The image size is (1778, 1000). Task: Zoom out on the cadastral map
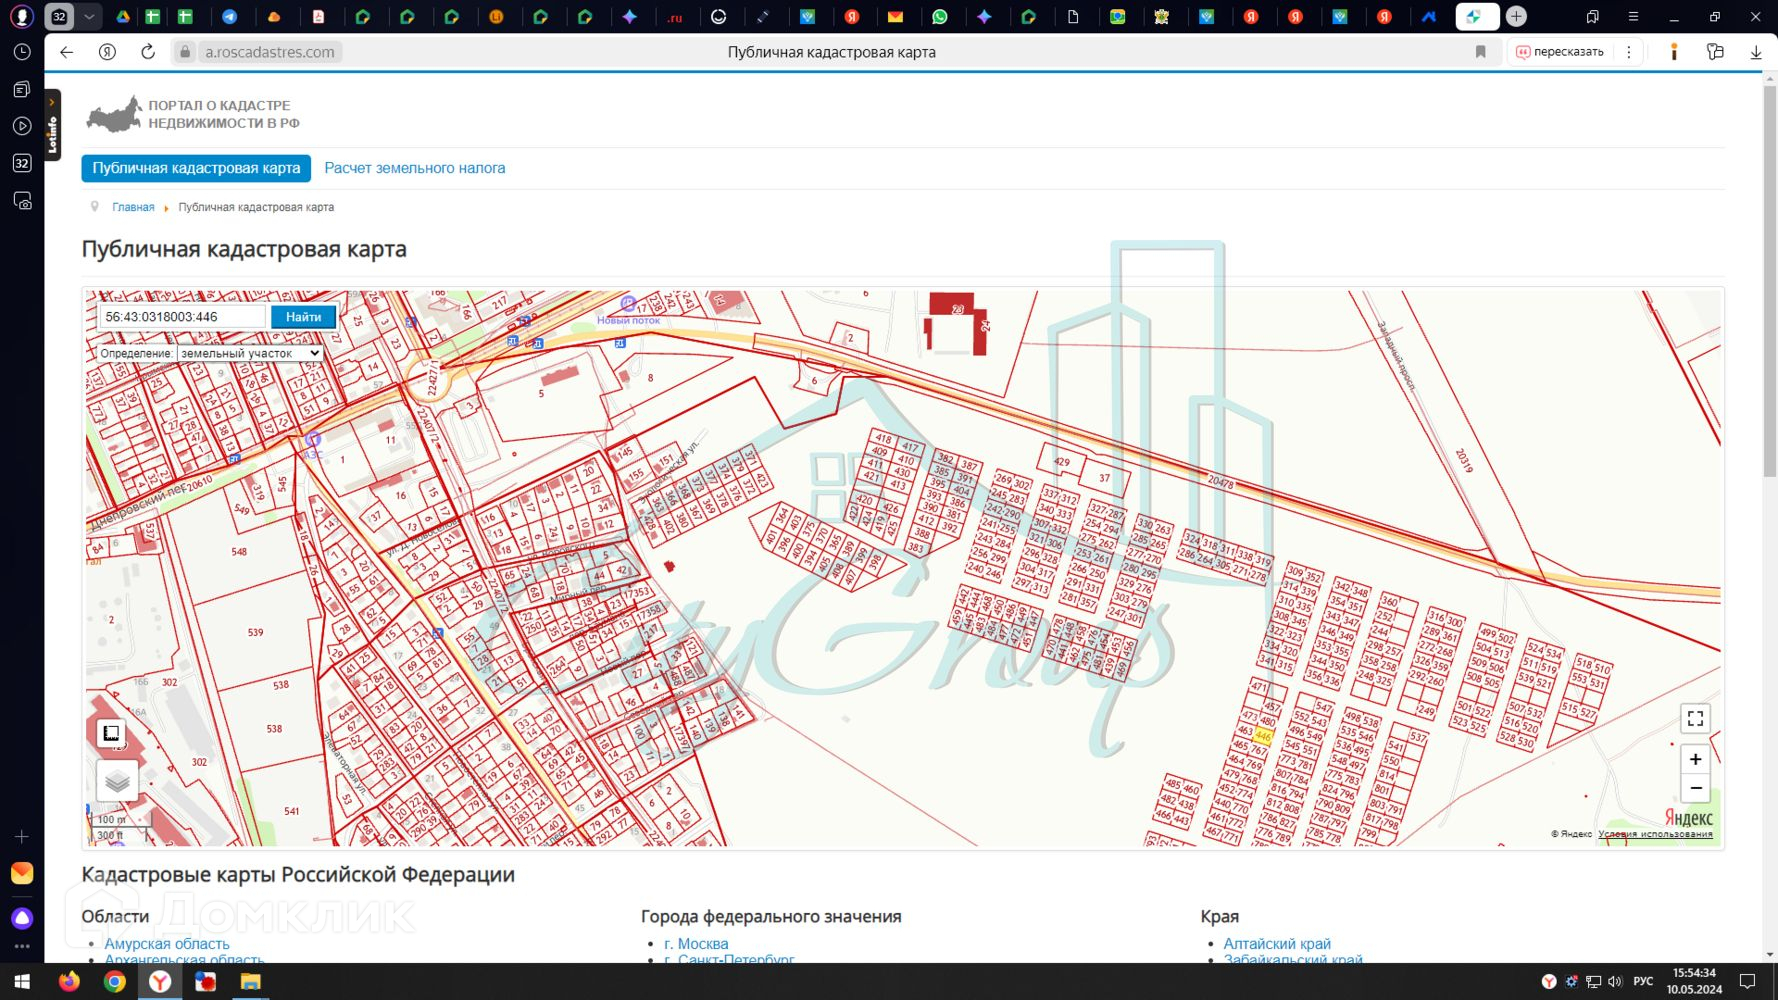point(1695,789)
